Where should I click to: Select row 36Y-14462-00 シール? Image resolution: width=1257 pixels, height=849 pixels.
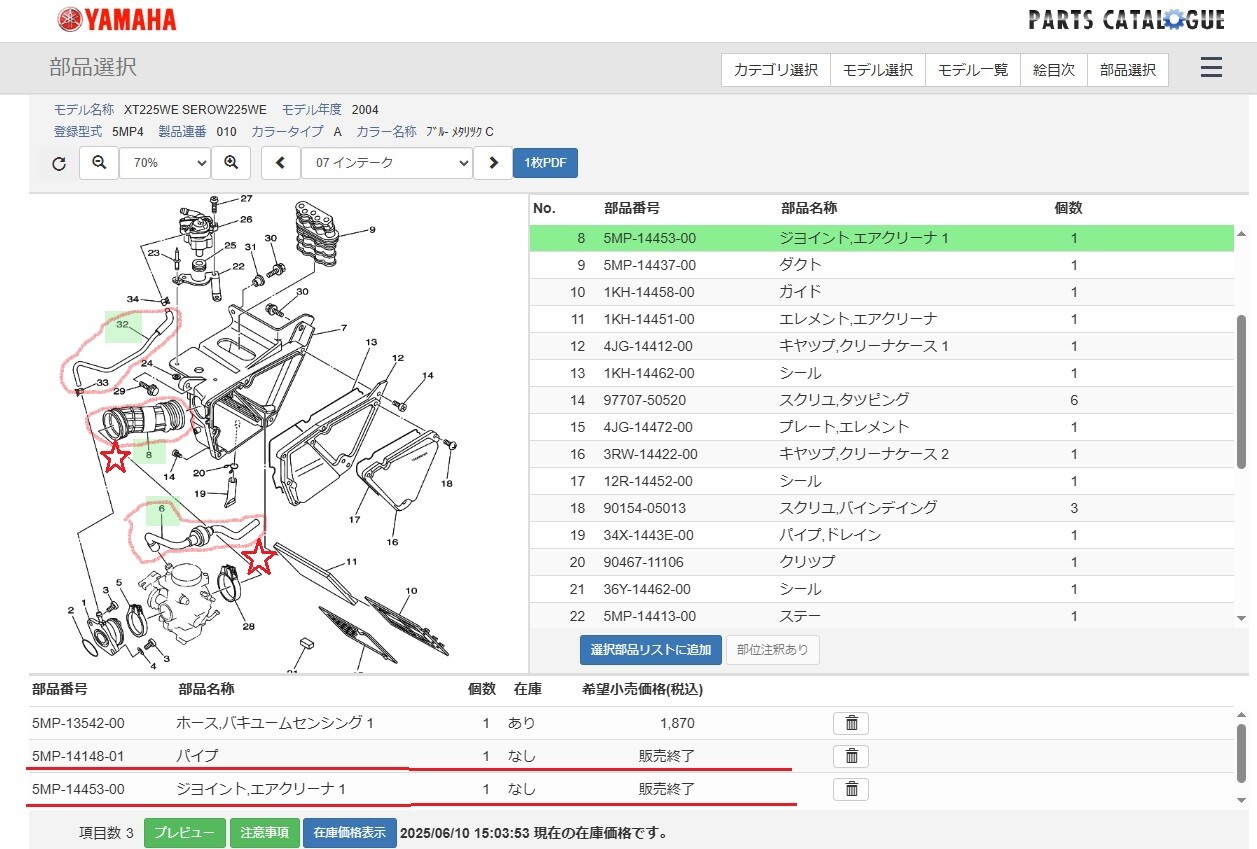click(880, 589)
